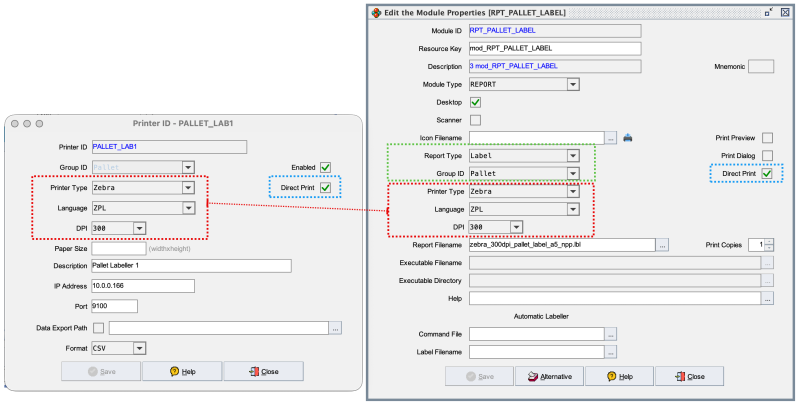Open Group ID dropdown in Module Properties

coord(573,173)
